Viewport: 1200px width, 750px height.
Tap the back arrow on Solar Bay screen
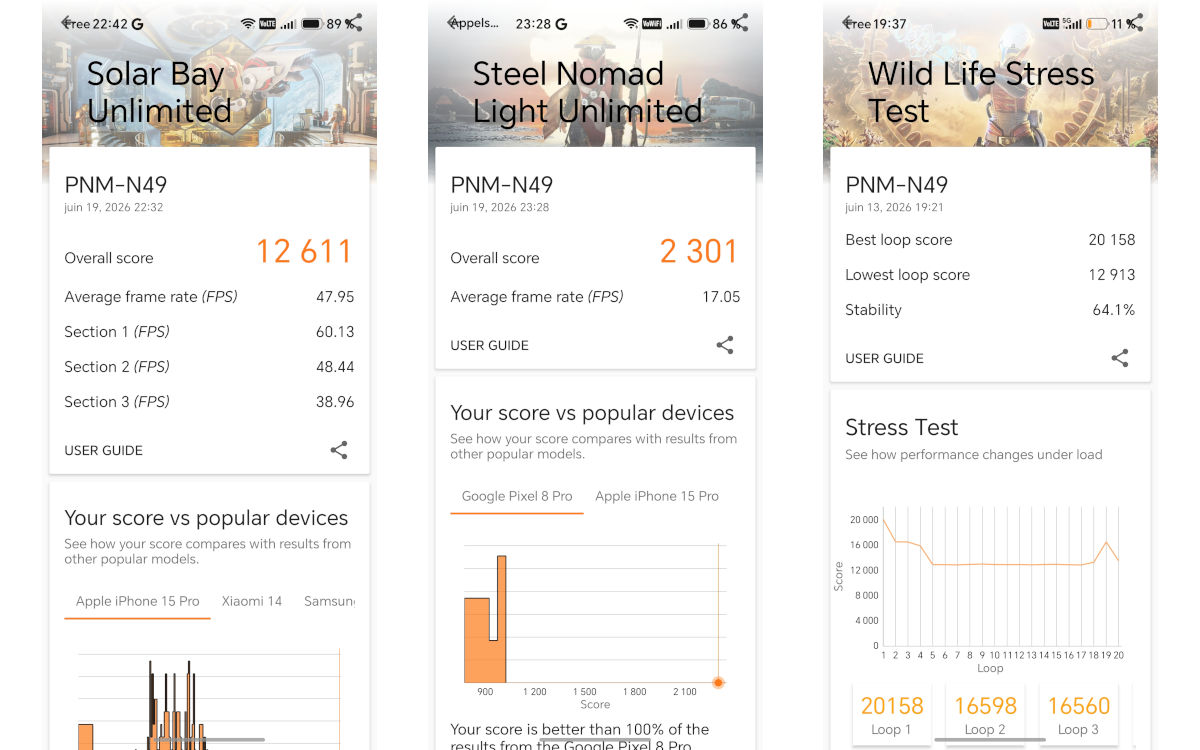coord(68,22)
